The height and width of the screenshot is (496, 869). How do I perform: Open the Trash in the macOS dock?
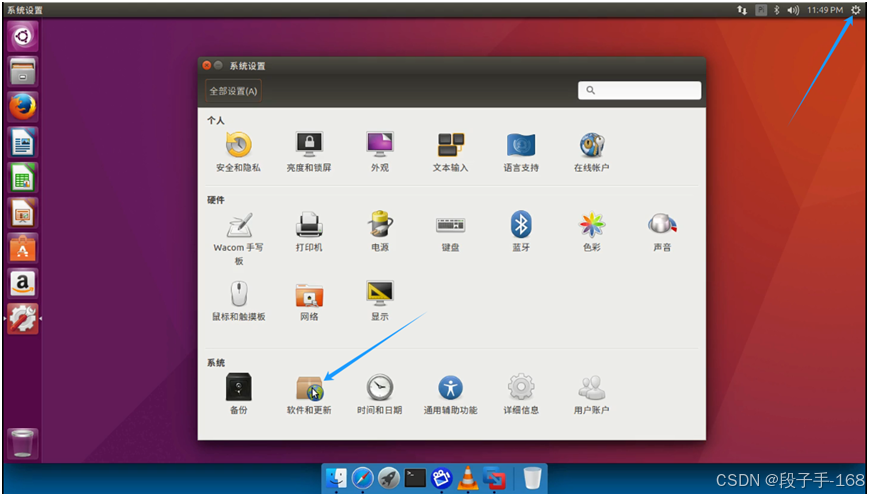coord(533,478)
